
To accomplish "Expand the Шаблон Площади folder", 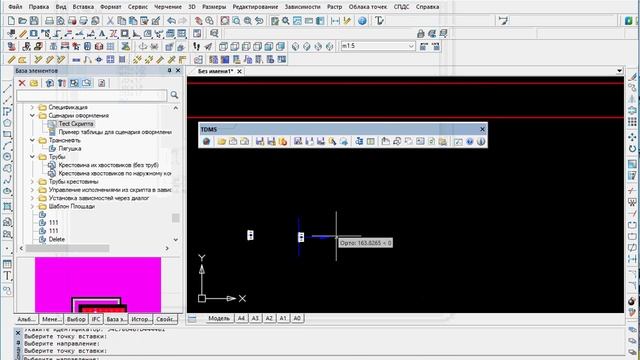I will 32,206.
